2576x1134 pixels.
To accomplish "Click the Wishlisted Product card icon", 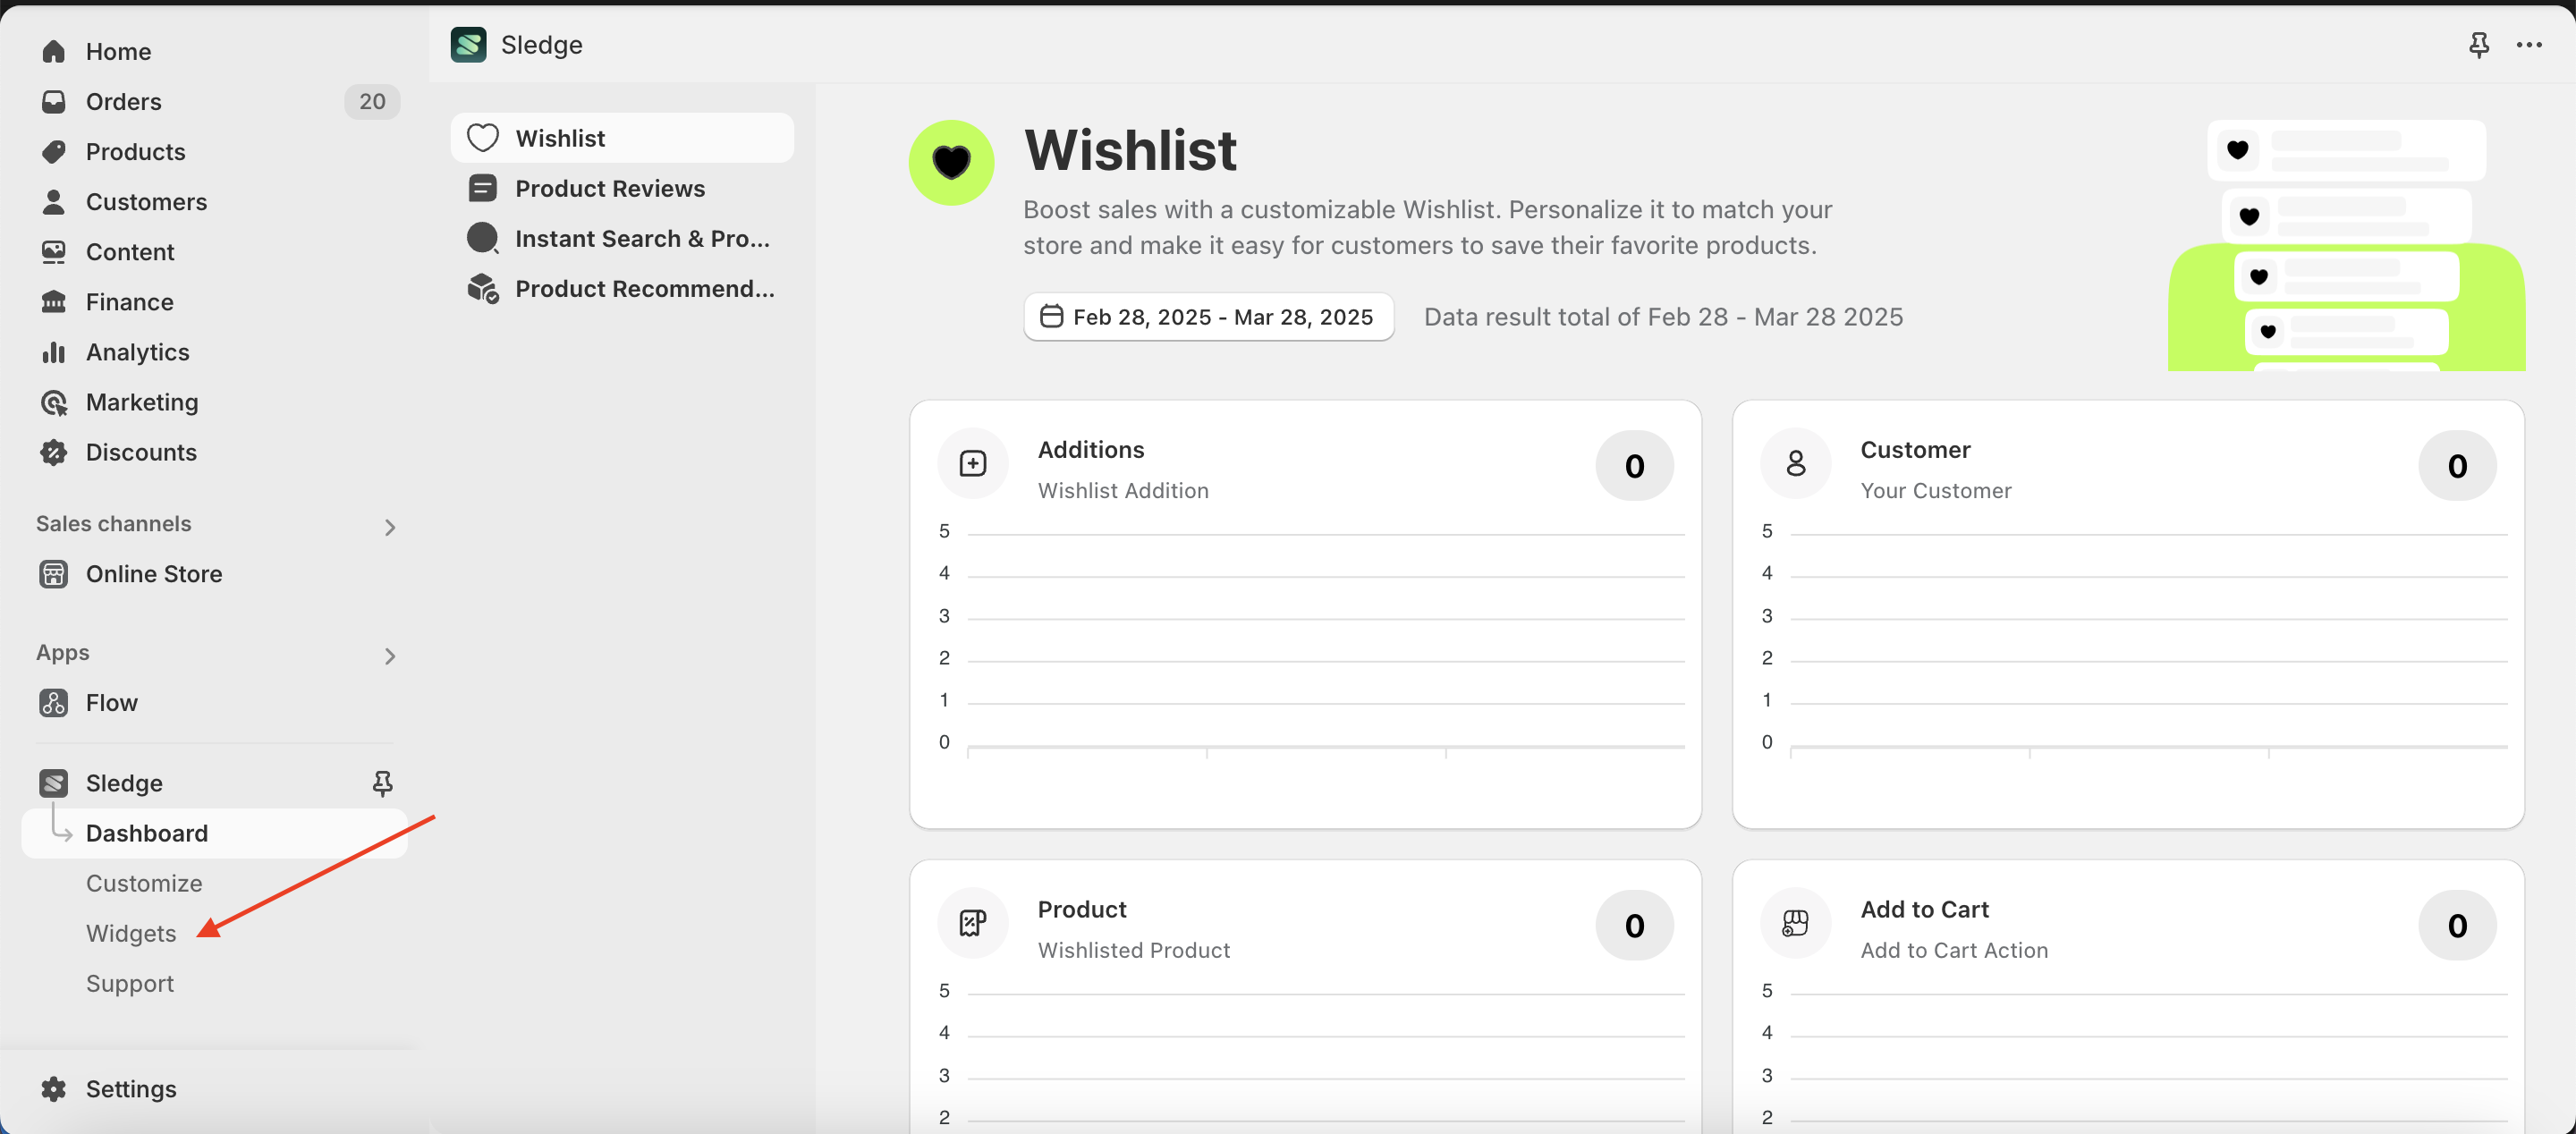I will pyautogui.click(x=973, y=924).
